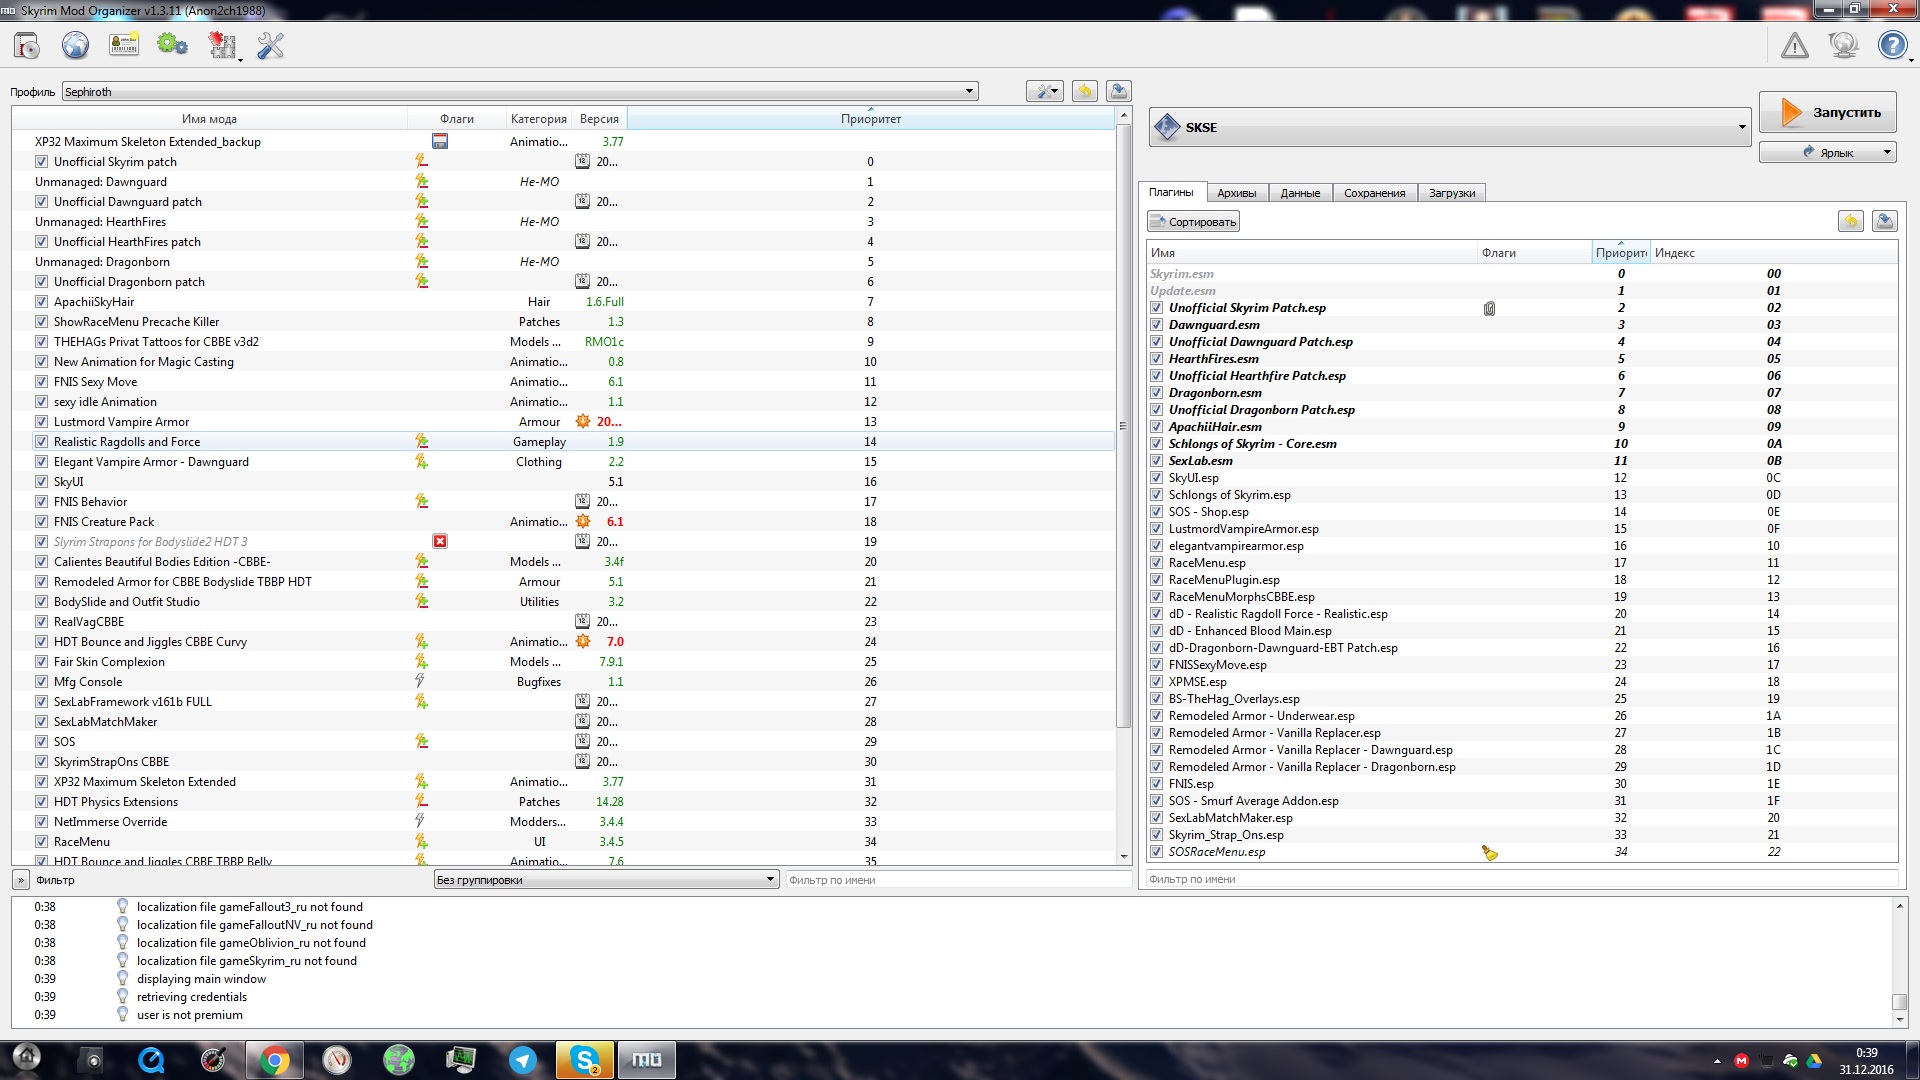This screenshot has width=1920, height=1080.
Task: Open the tools icon dropdown arrow
Action: click(241, 60)
